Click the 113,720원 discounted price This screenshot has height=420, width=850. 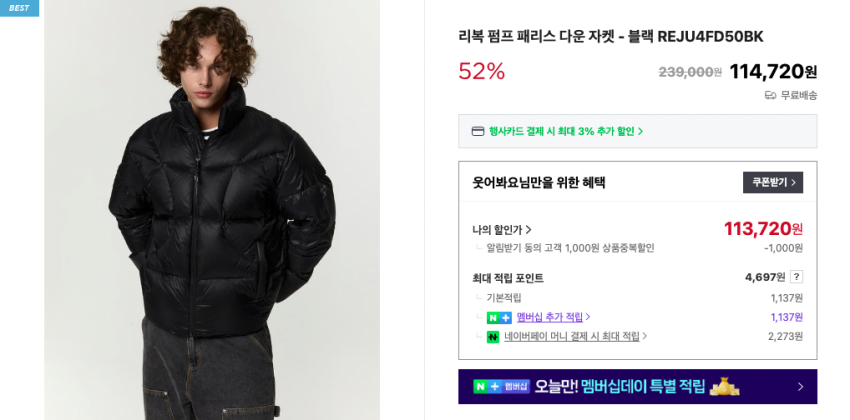763,229
